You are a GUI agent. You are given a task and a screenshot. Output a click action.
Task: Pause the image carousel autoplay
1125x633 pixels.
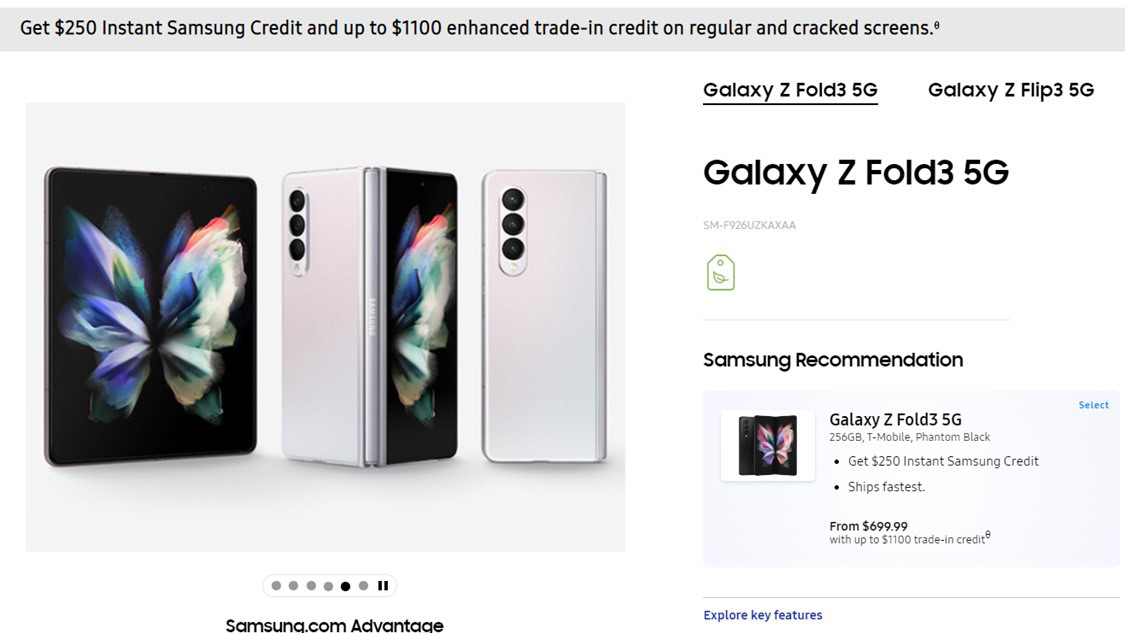click(382, 586)
